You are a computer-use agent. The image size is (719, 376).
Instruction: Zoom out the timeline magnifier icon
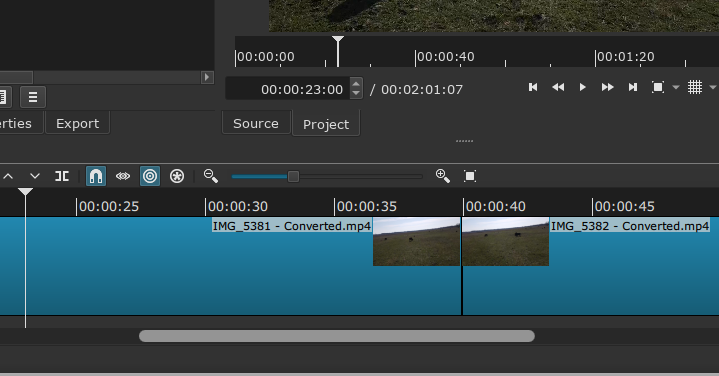(210, 176)
